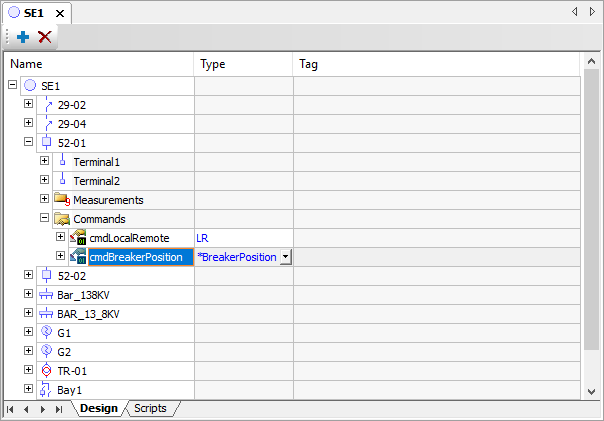Select the Bay1 tree item
The width and height of the screenshot is (604, 421).
(x=69, y=390)
